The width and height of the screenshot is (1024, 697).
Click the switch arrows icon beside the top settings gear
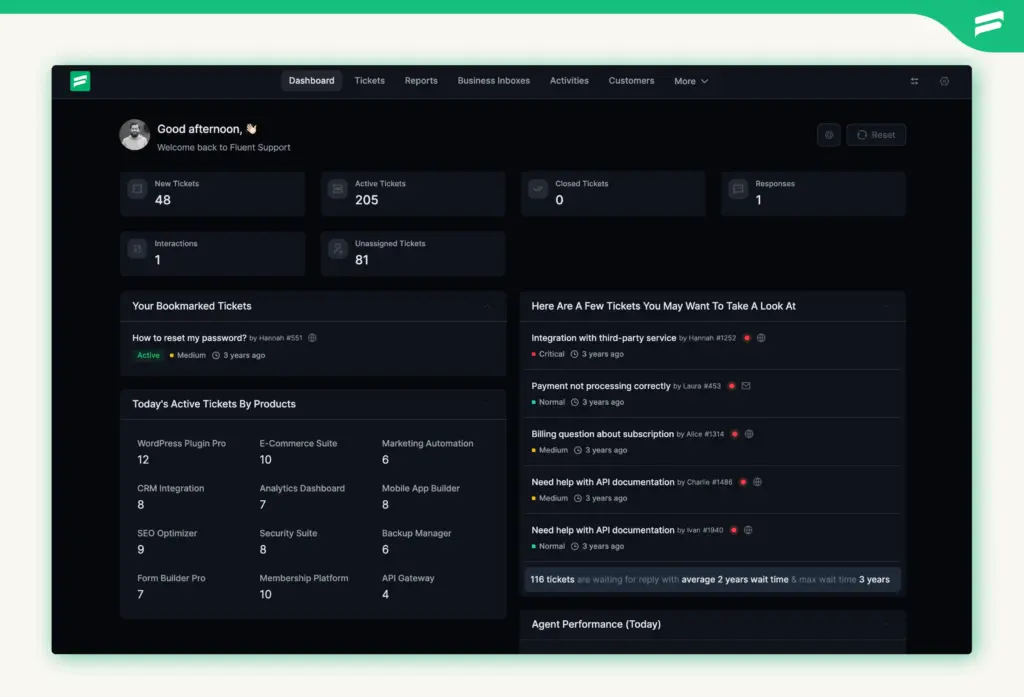pos(914,81)
